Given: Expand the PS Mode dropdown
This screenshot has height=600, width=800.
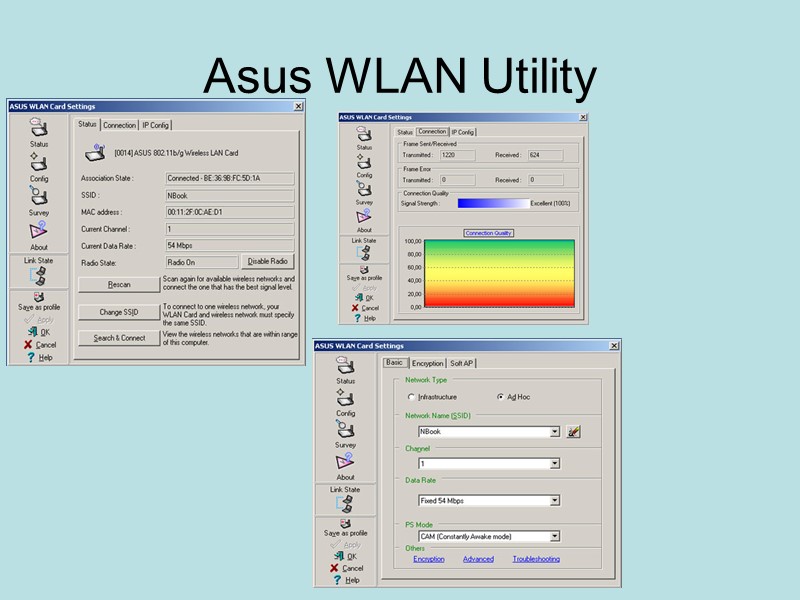Looking at the screenshot, I should point(553,536).
